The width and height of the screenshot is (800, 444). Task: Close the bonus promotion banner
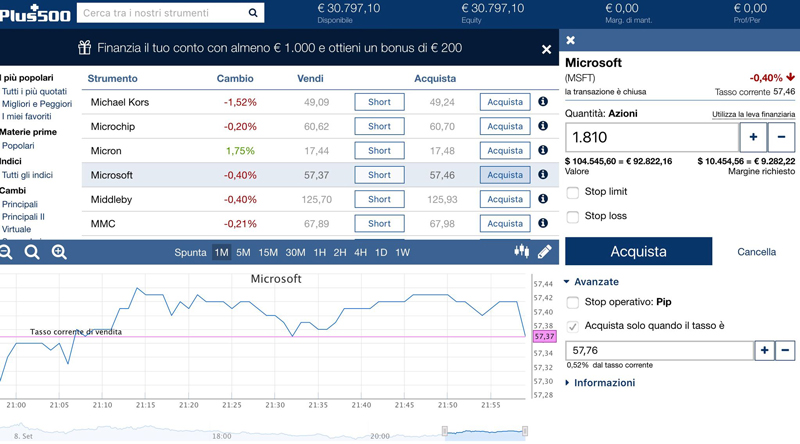coord(546,50)
